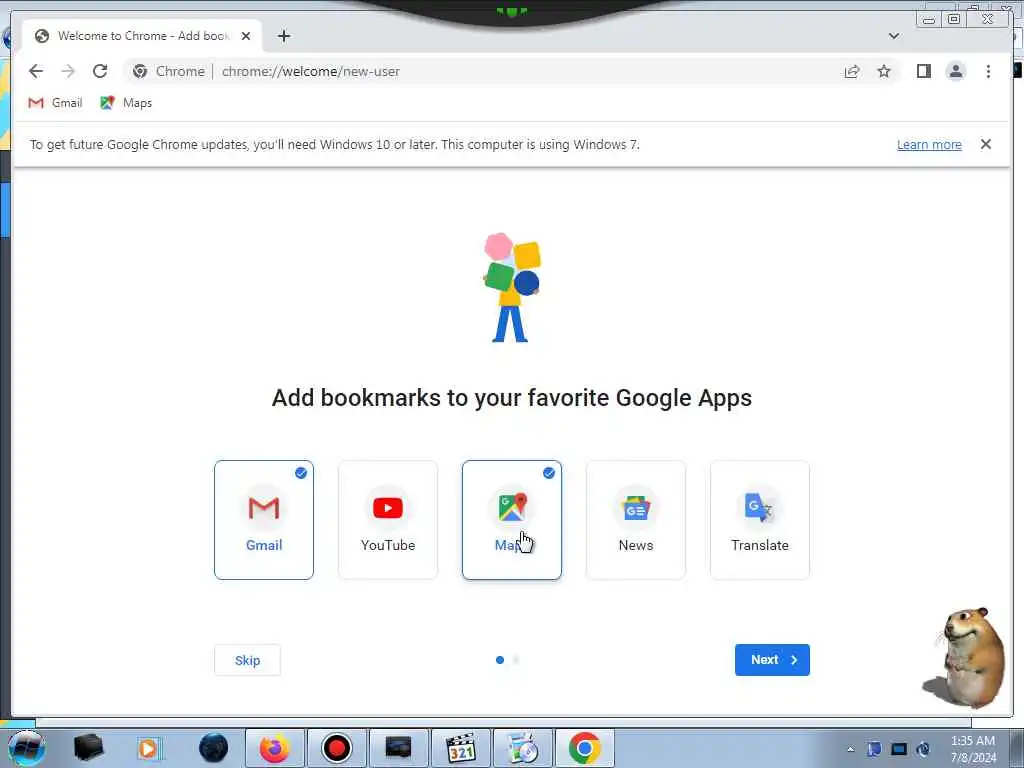Open the red record button app in taskbar
The width and height of the screenshot is (1024, 768).
[x=337, y=748]
